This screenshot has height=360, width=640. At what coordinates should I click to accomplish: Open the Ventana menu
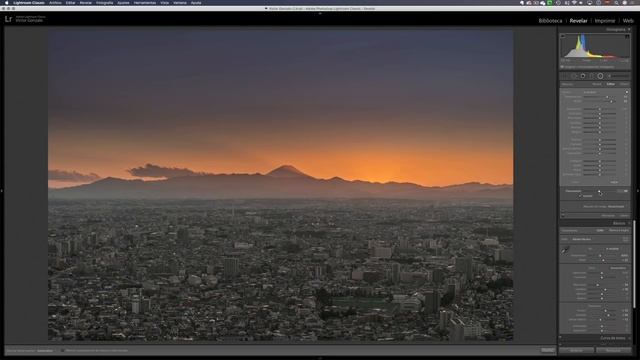click(x=180, y=2)
